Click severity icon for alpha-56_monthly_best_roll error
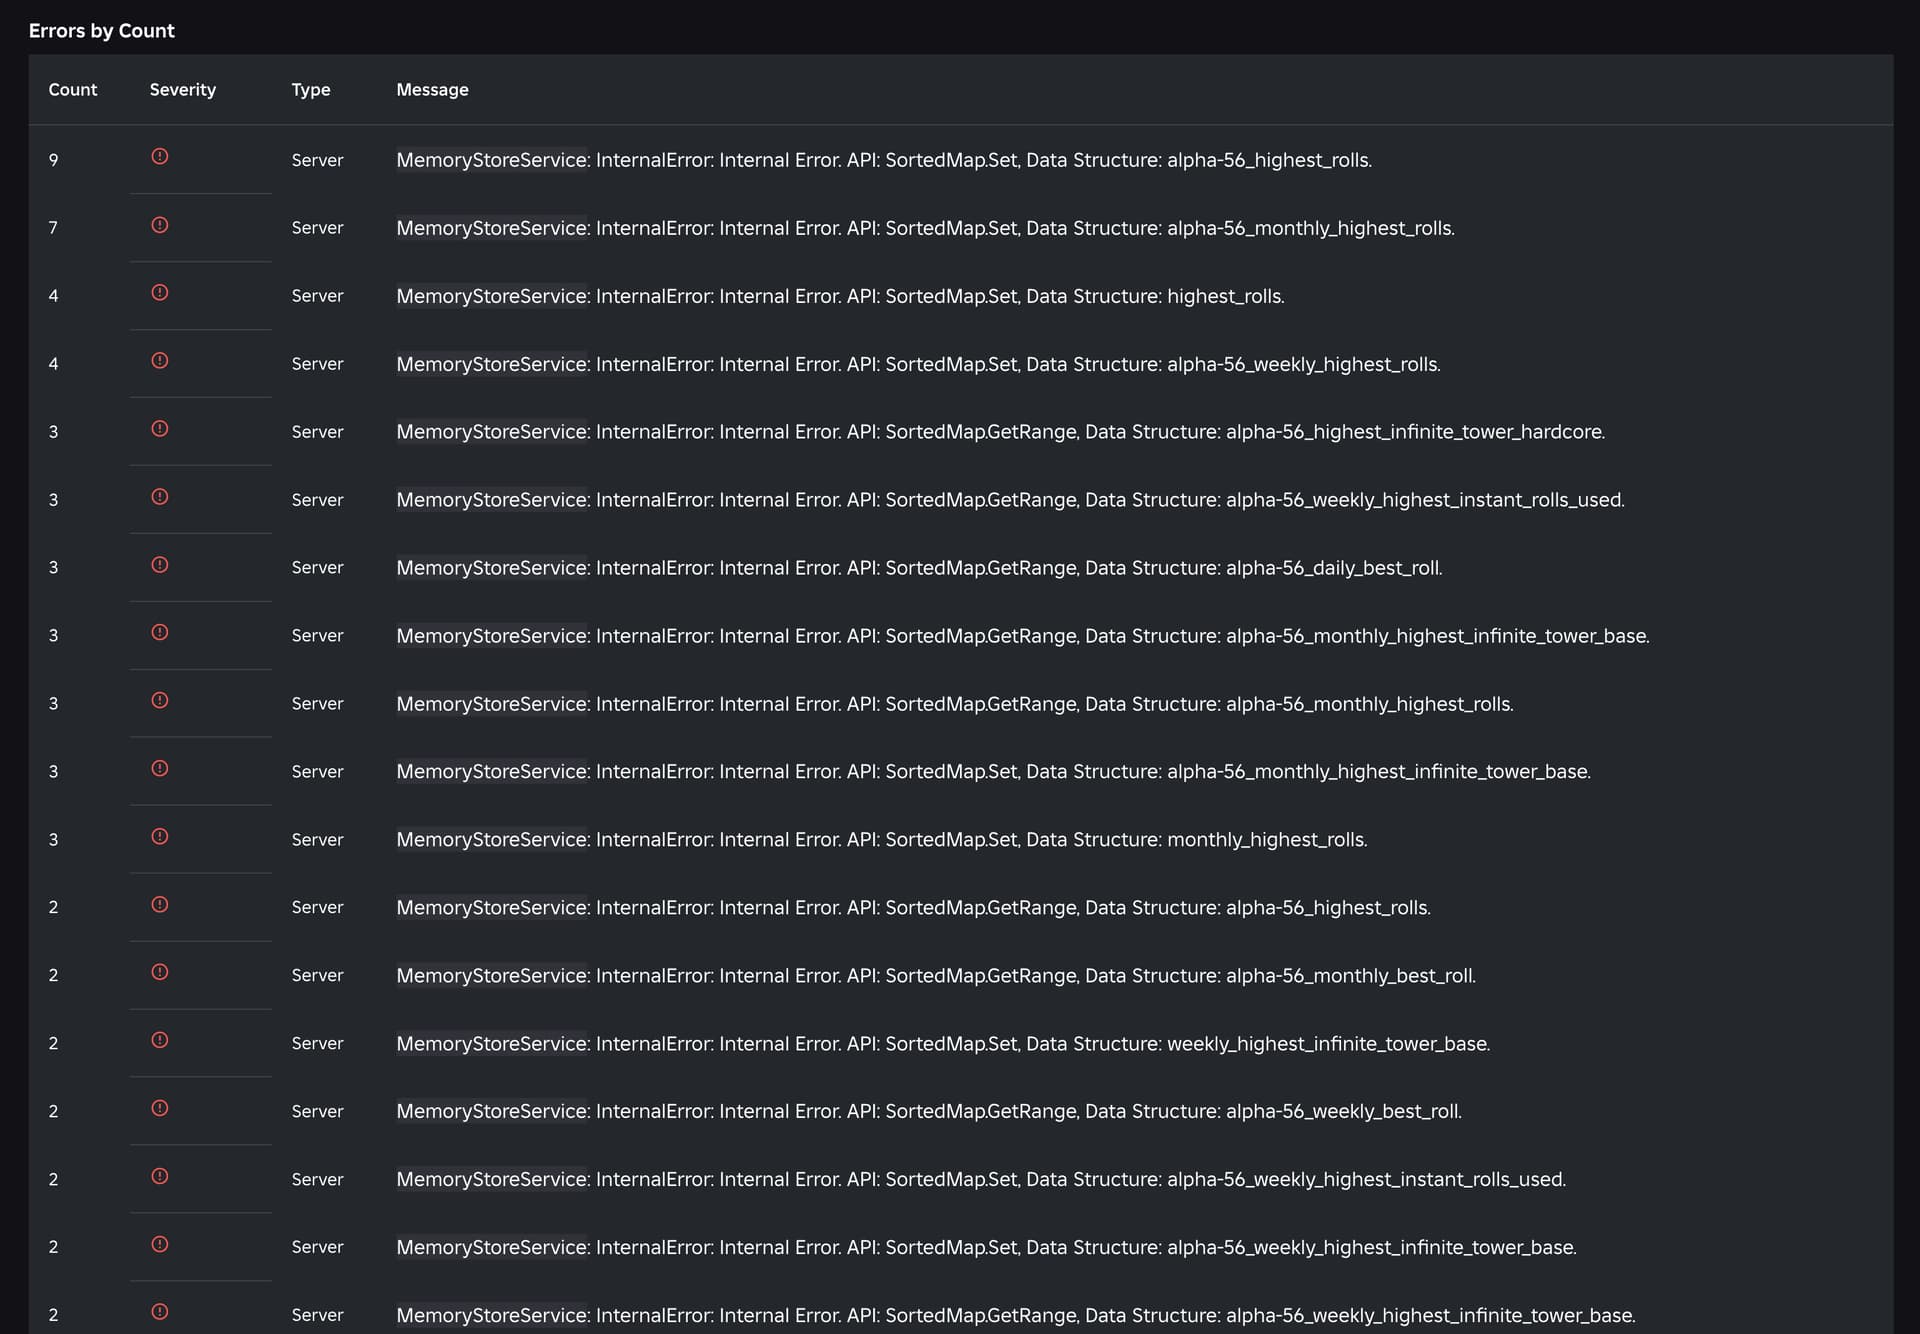 tap(159, 972)
